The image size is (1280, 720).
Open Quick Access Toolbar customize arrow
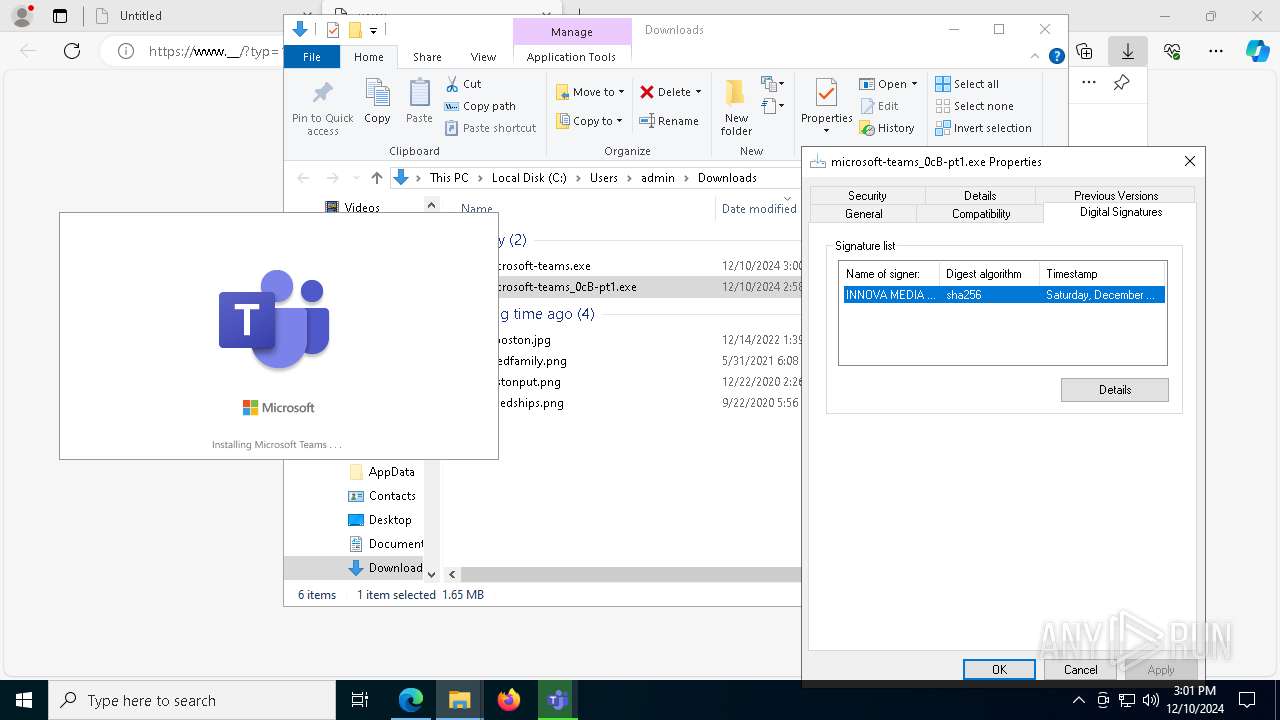[x=373, y=30]
